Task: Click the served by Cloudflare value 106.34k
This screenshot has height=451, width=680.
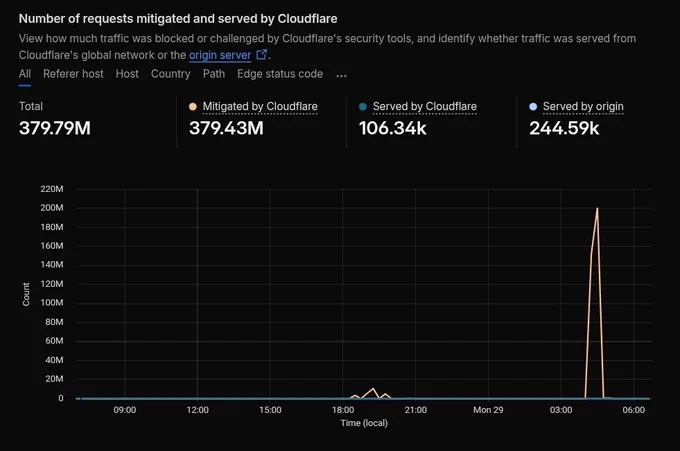Action: point(392,128)
